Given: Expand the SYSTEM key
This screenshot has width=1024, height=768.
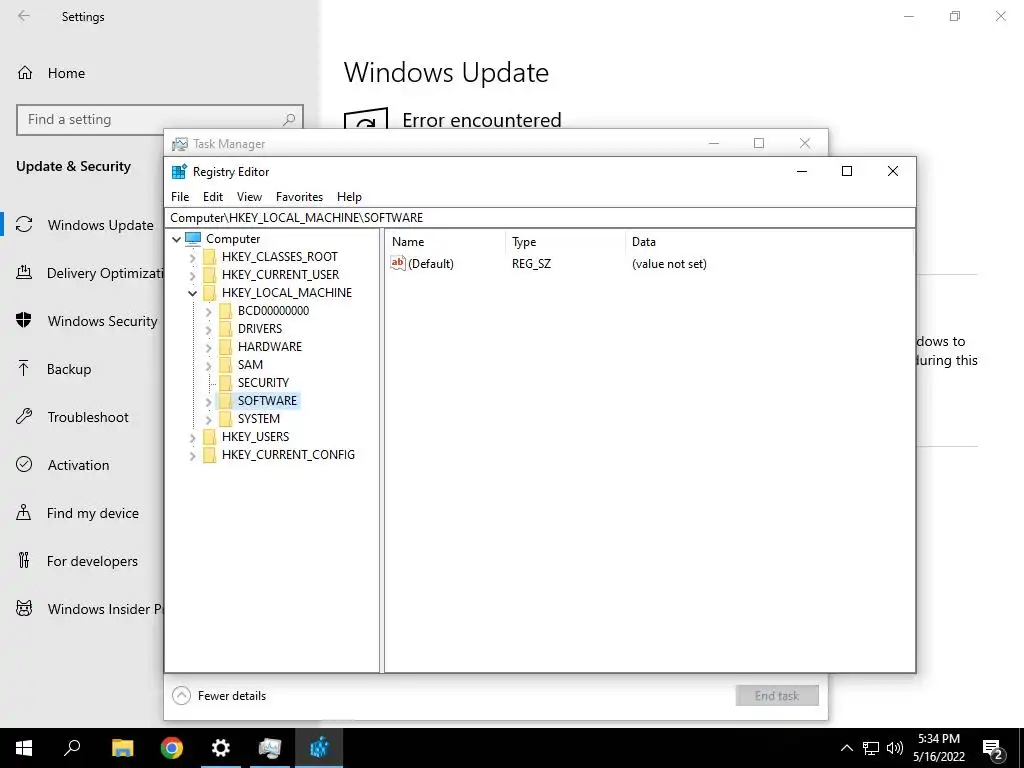Looking at the screenshot, I should point(208,419).
